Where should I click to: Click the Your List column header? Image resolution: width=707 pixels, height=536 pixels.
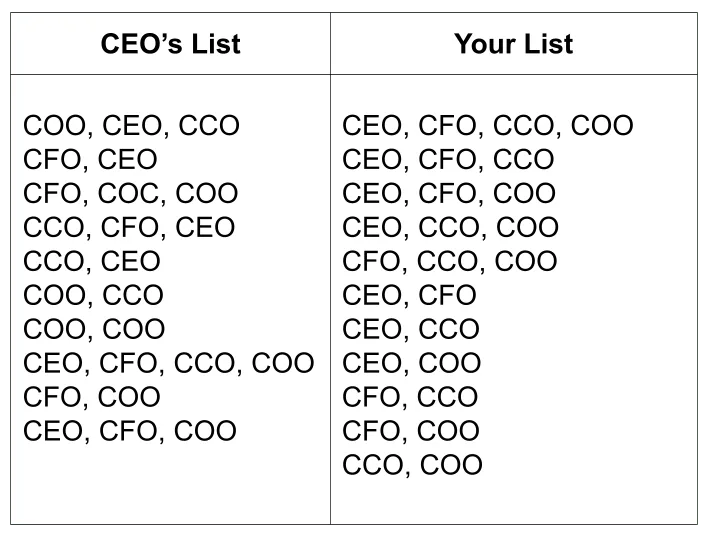(513, 44)
